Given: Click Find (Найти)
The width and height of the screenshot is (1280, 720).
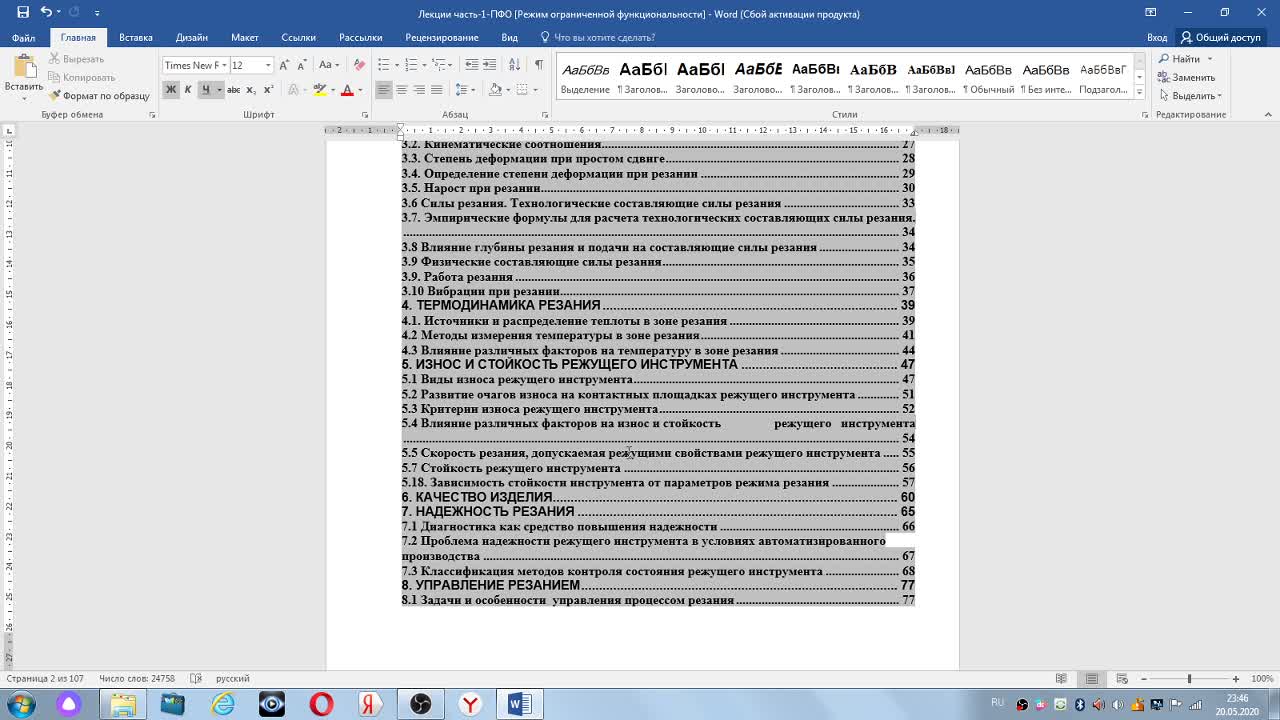Looking at the screenshot, I should click(x=1179, y=59).
